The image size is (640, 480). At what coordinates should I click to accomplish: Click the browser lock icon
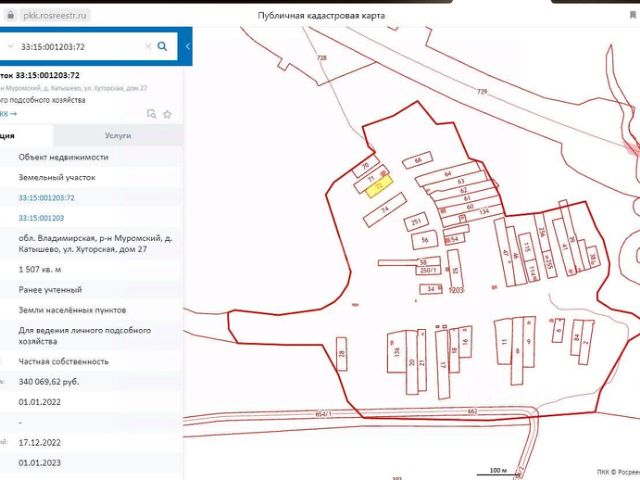click(11, 16)
